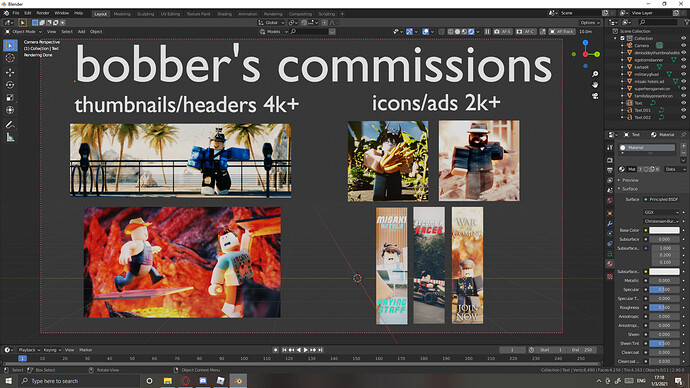This screenshot has height=388, width=690.
Task: Select the Scale tool
Action: 10,98
